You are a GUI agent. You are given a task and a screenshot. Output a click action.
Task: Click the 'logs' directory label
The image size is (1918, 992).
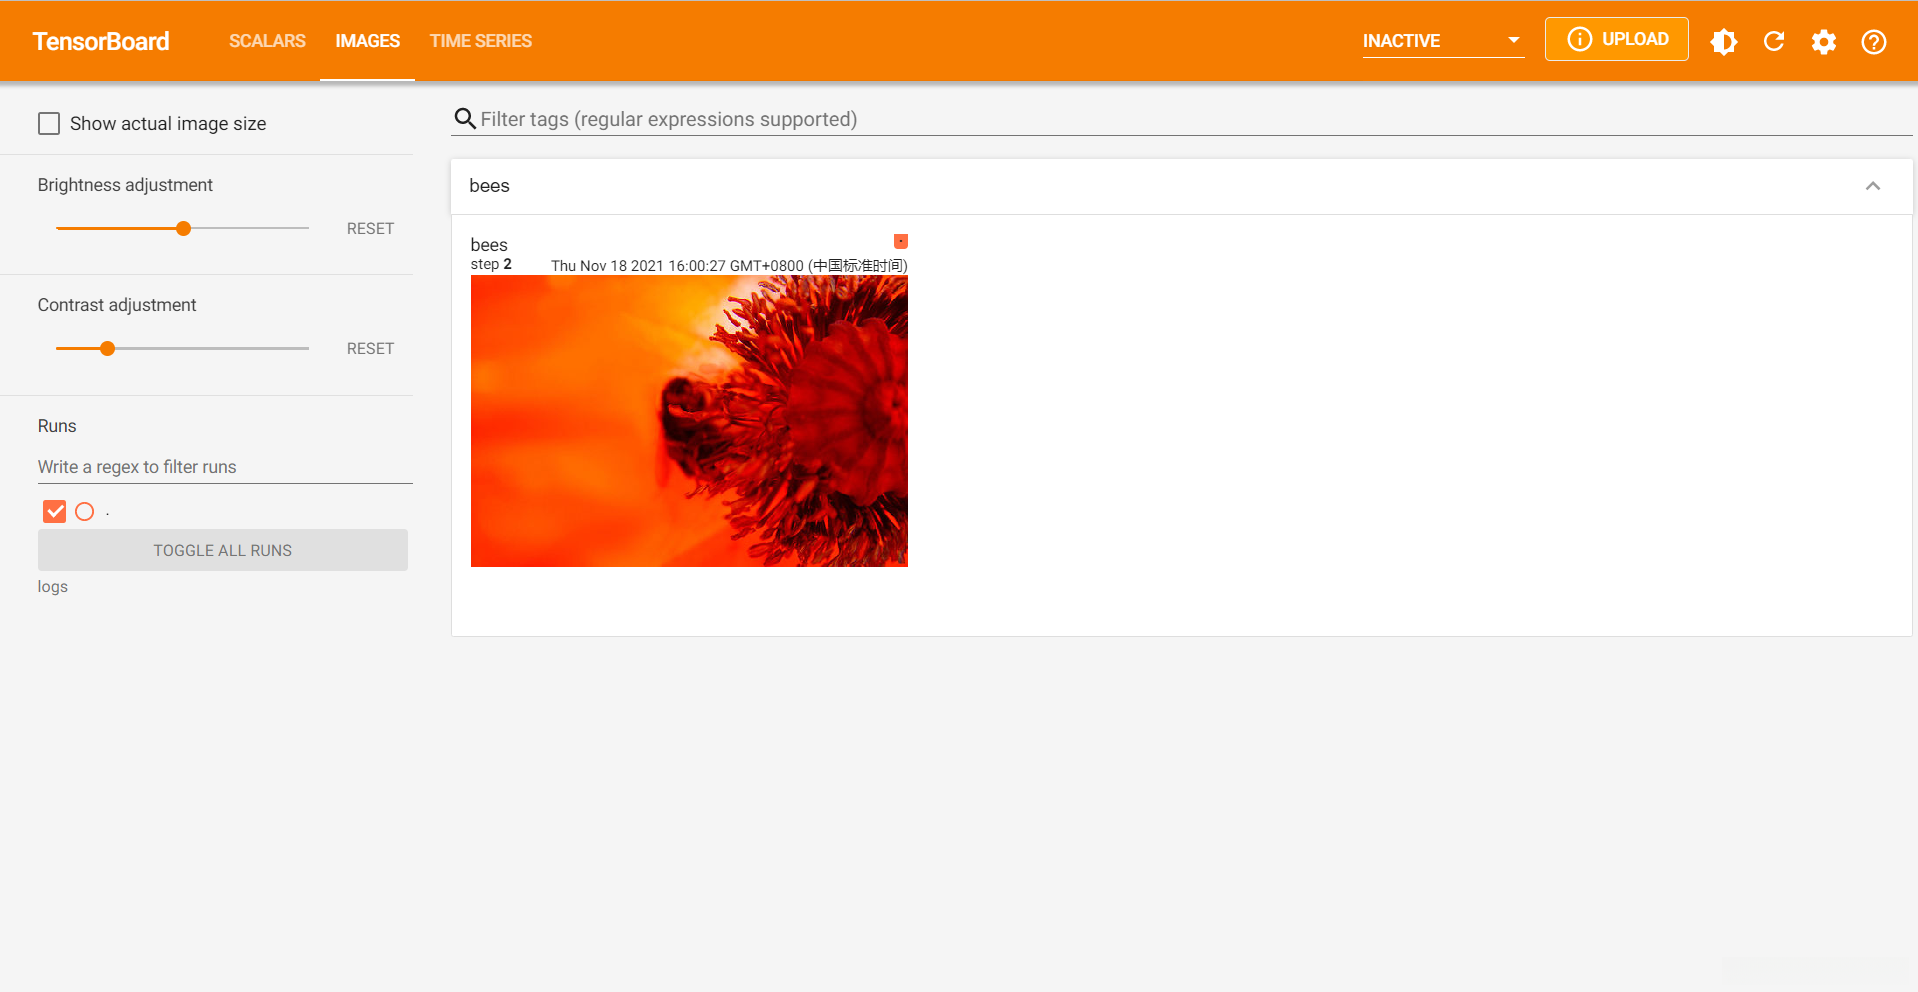click(53, 587)
